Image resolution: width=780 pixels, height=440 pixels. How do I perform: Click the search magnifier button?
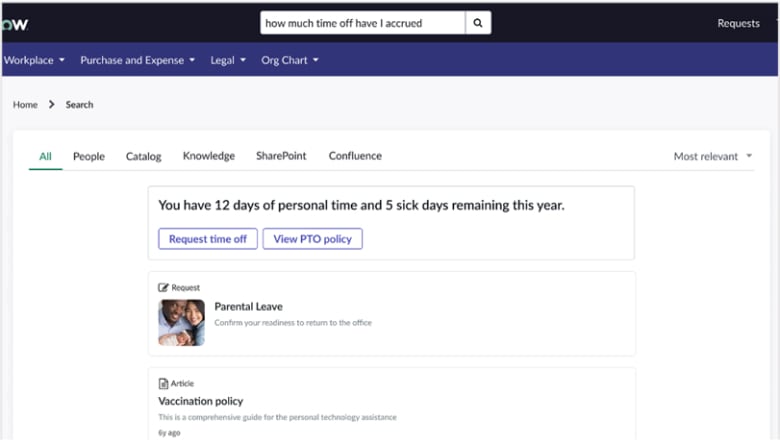[x=478, y=23]
